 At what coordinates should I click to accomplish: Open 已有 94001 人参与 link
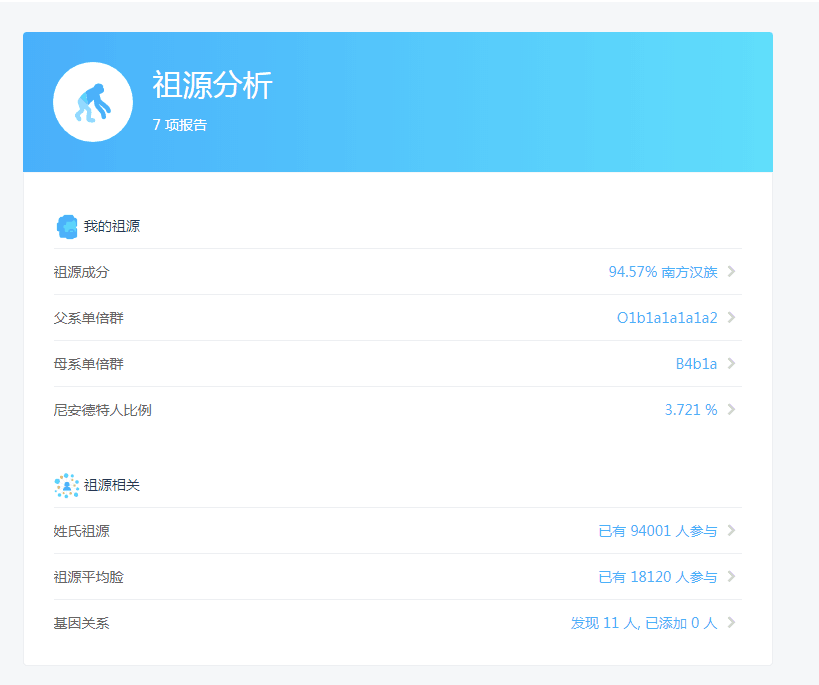pyautogui.click(x=658, y=531)
